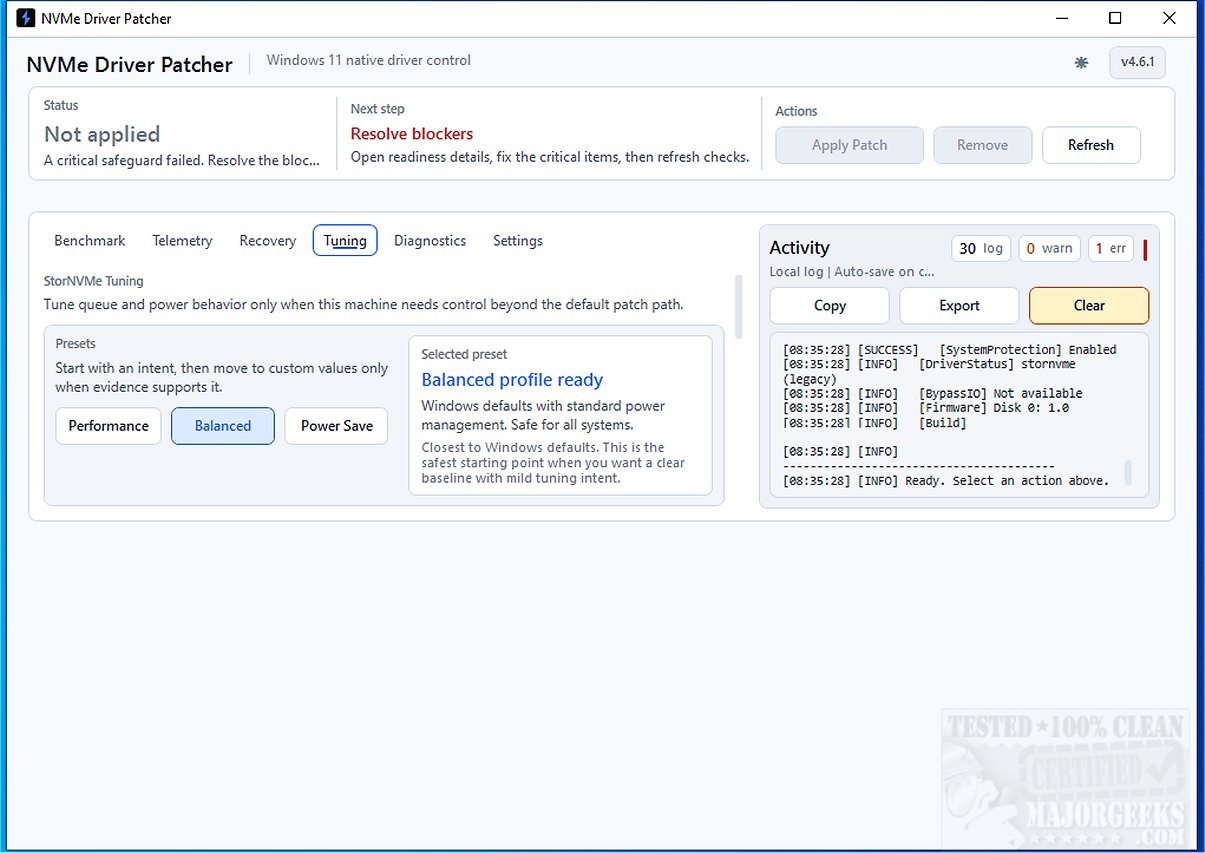This screenshot has width=1205, height=853.
Task: Click the activity log scrollbar
Action: [x=1129, y=472]
